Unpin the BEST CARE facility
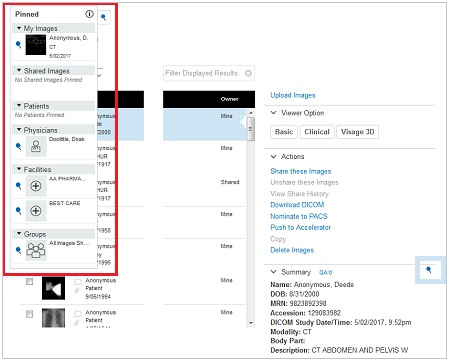The width and height of the screenshot is (449, 361). click(x=19, y=211)
